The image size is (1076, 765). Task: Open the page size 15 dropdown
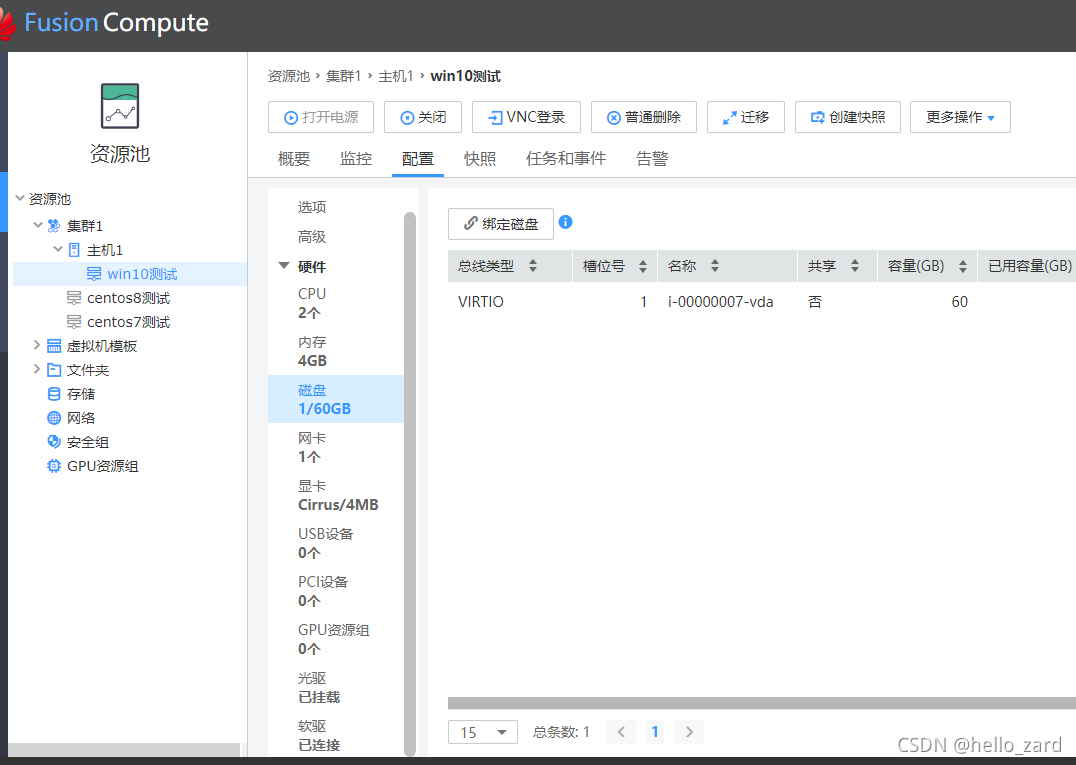coord(482,732)
